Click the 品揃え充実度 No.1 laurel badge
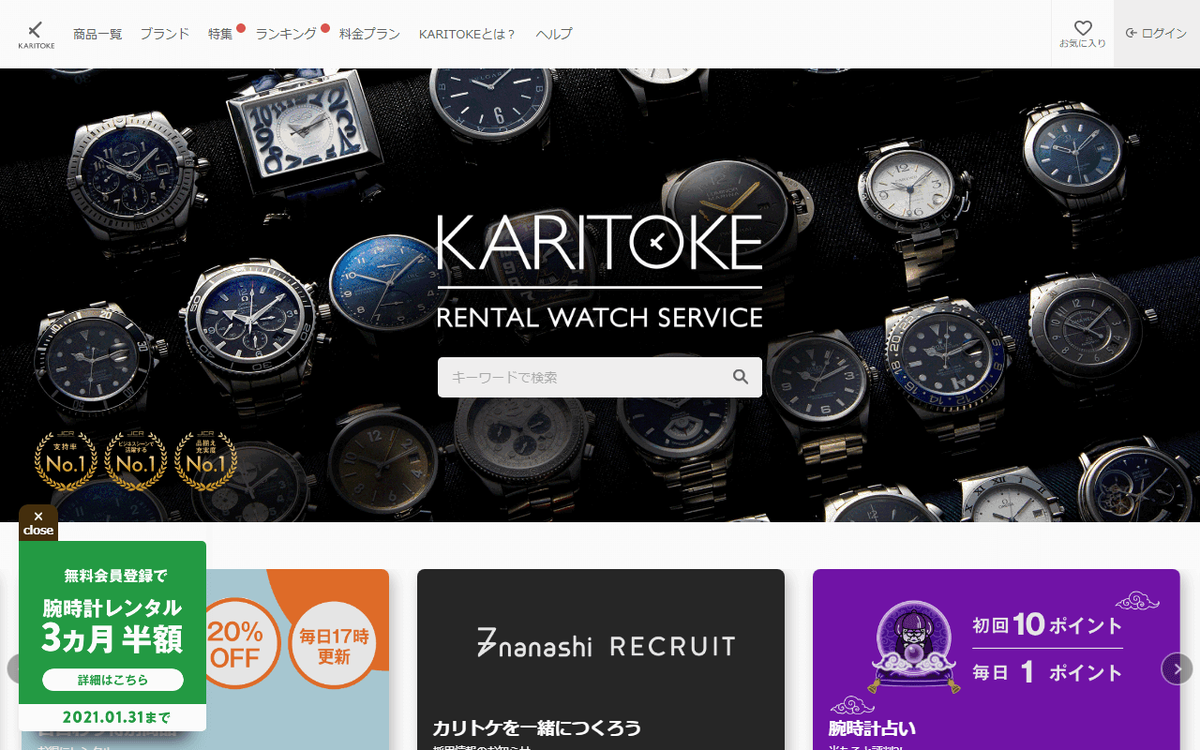Viewport: 1200px width, 750px height. [206, 461]
